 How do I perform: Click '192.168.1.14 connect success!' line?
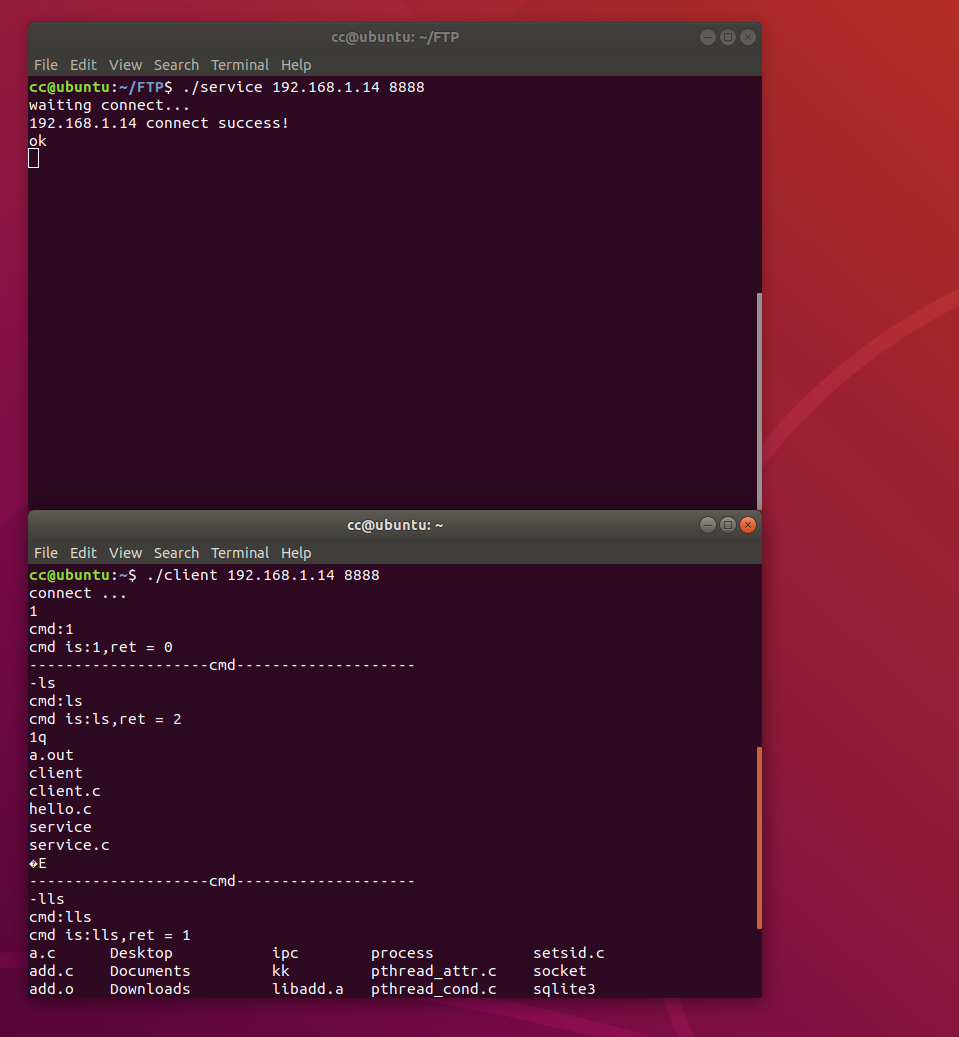coord(159,123)
